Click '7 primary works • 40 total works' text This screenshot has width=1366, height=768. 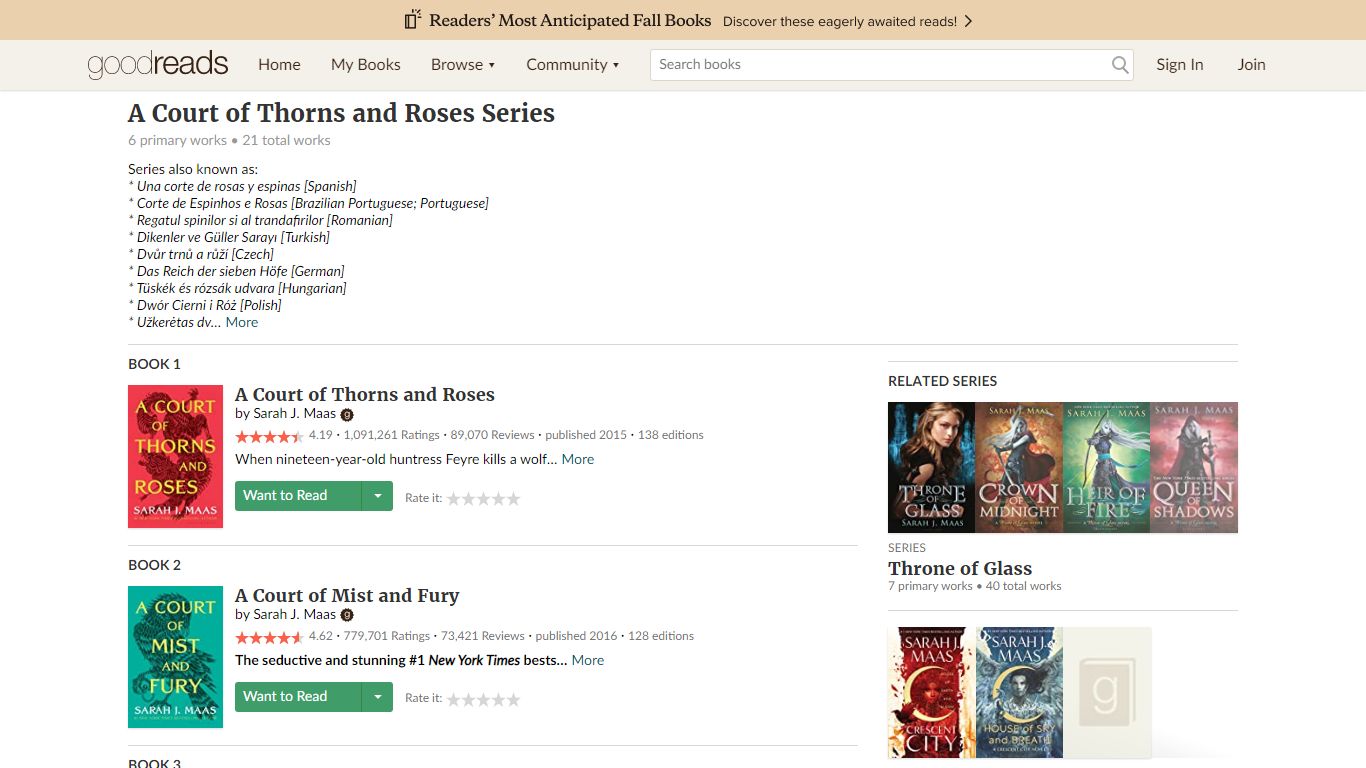(x=975, y=586)
